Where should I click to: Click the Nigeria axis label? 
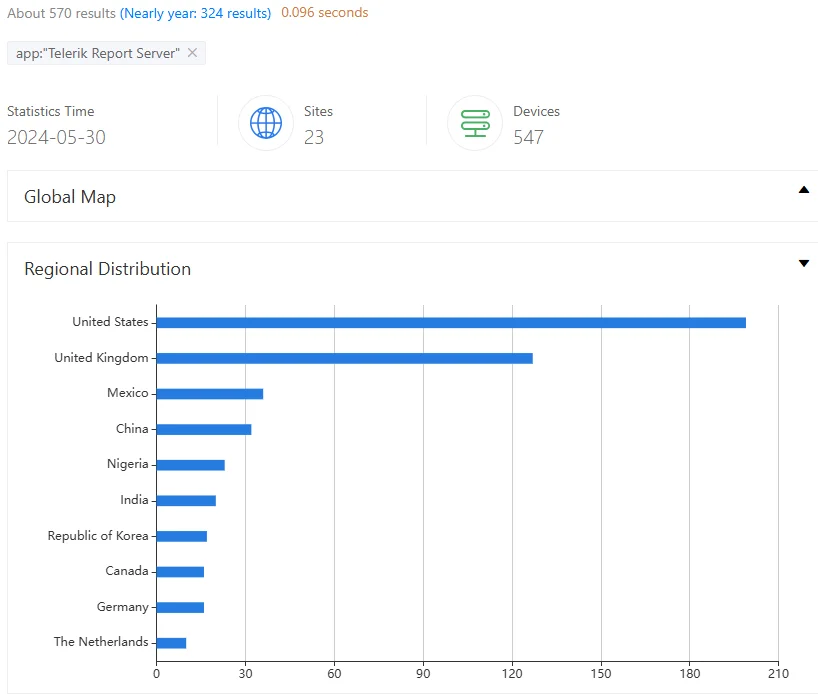128,464
